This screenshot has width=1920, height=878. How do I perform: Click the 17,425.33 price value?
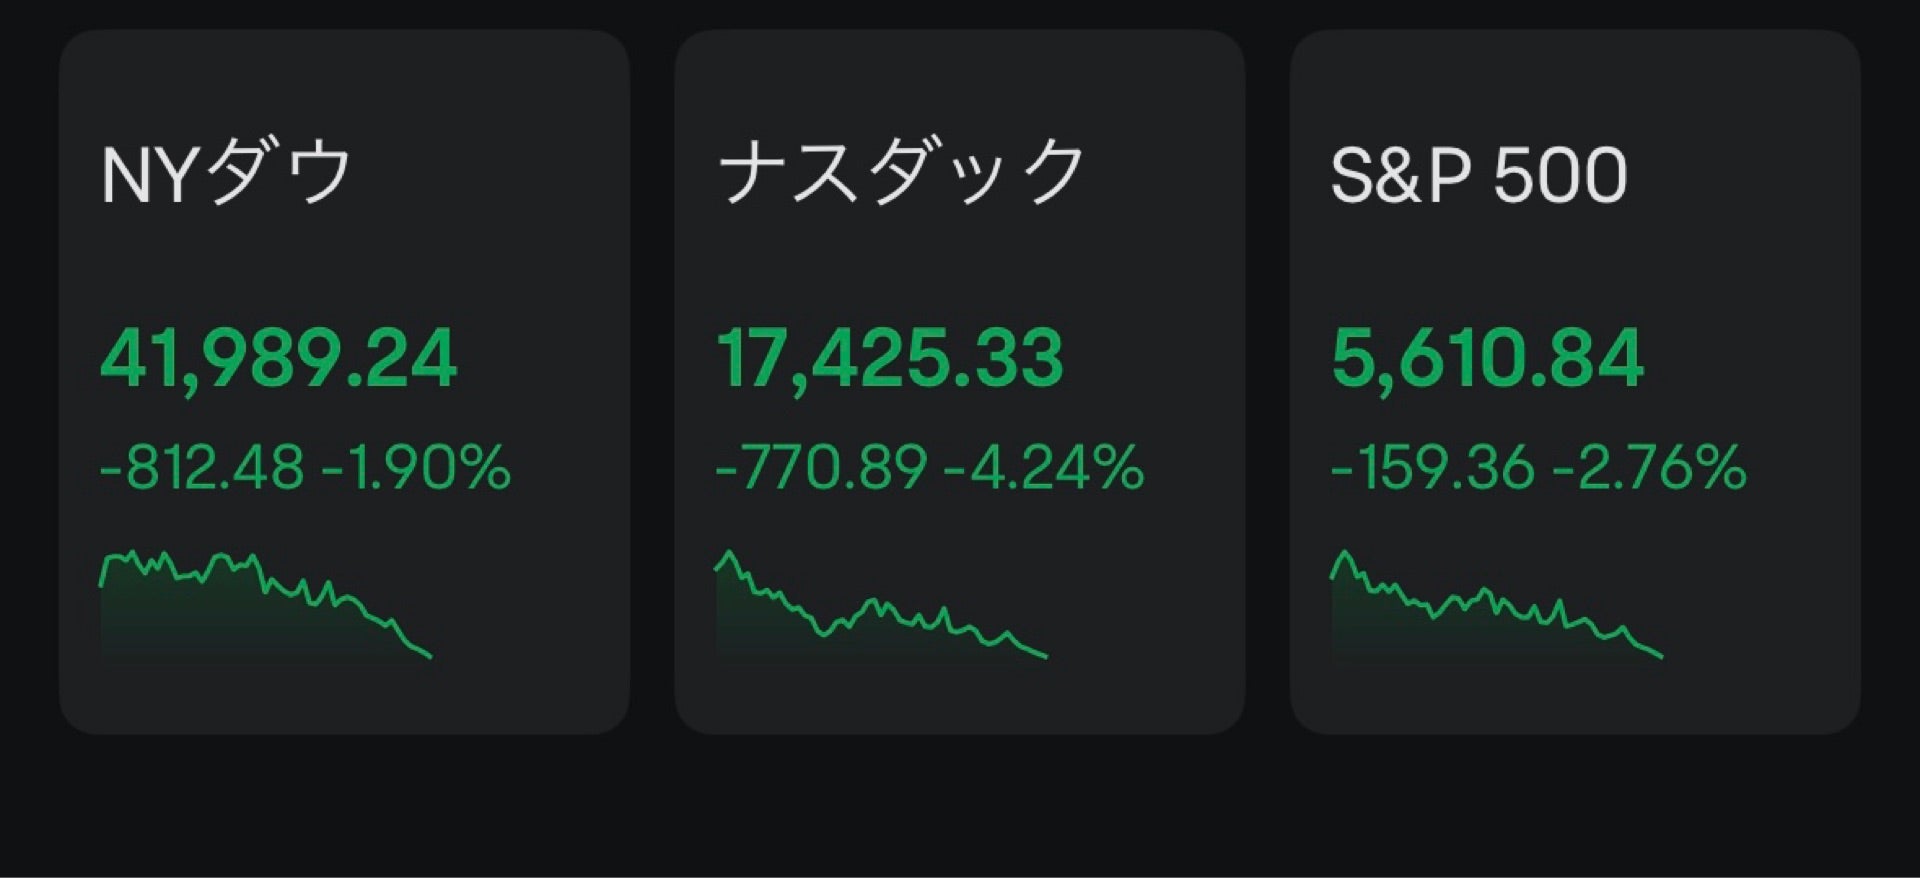pyautogui.click(x=890, y=359)
